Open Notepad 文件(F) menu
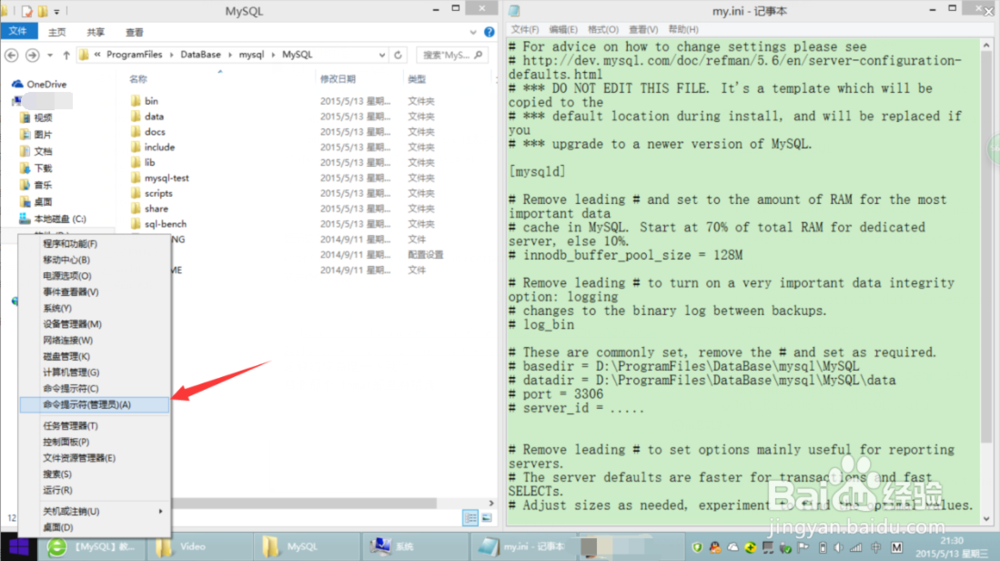This screenshot has height=561, width=1000. 525,29
